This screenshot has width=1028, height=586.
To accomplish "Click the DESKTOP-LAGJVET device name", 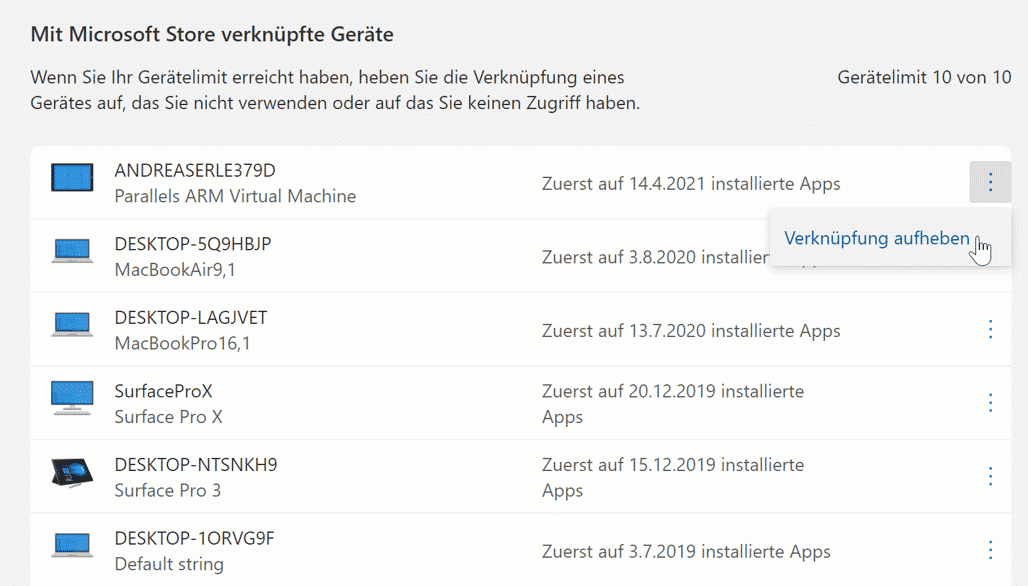I will pyautogui.click(x=191, y=318).
